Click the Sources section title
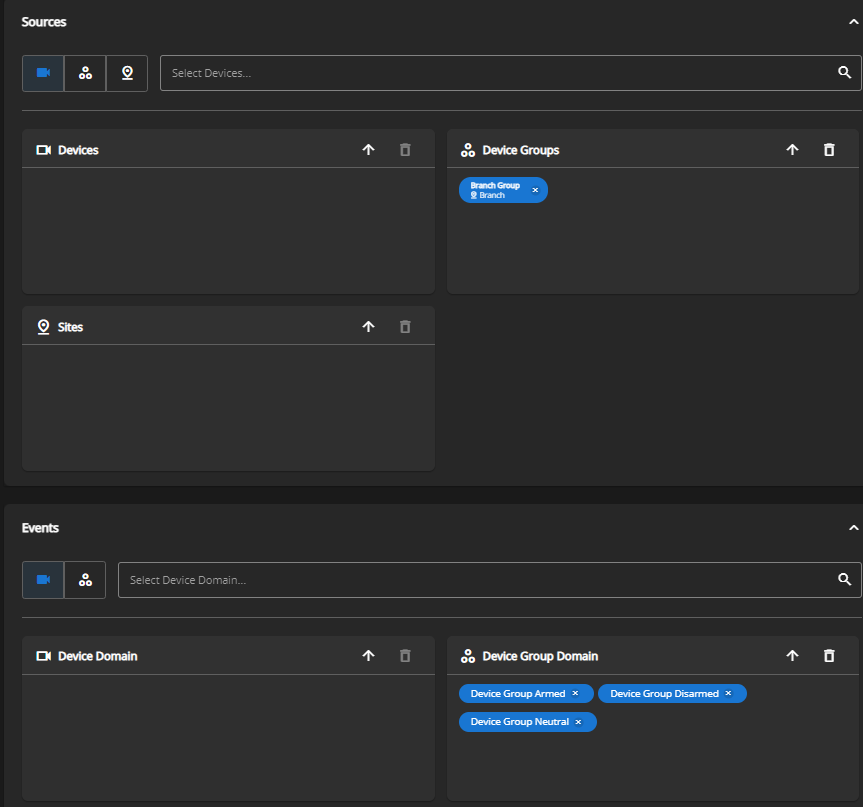 (x=44, y=22)
